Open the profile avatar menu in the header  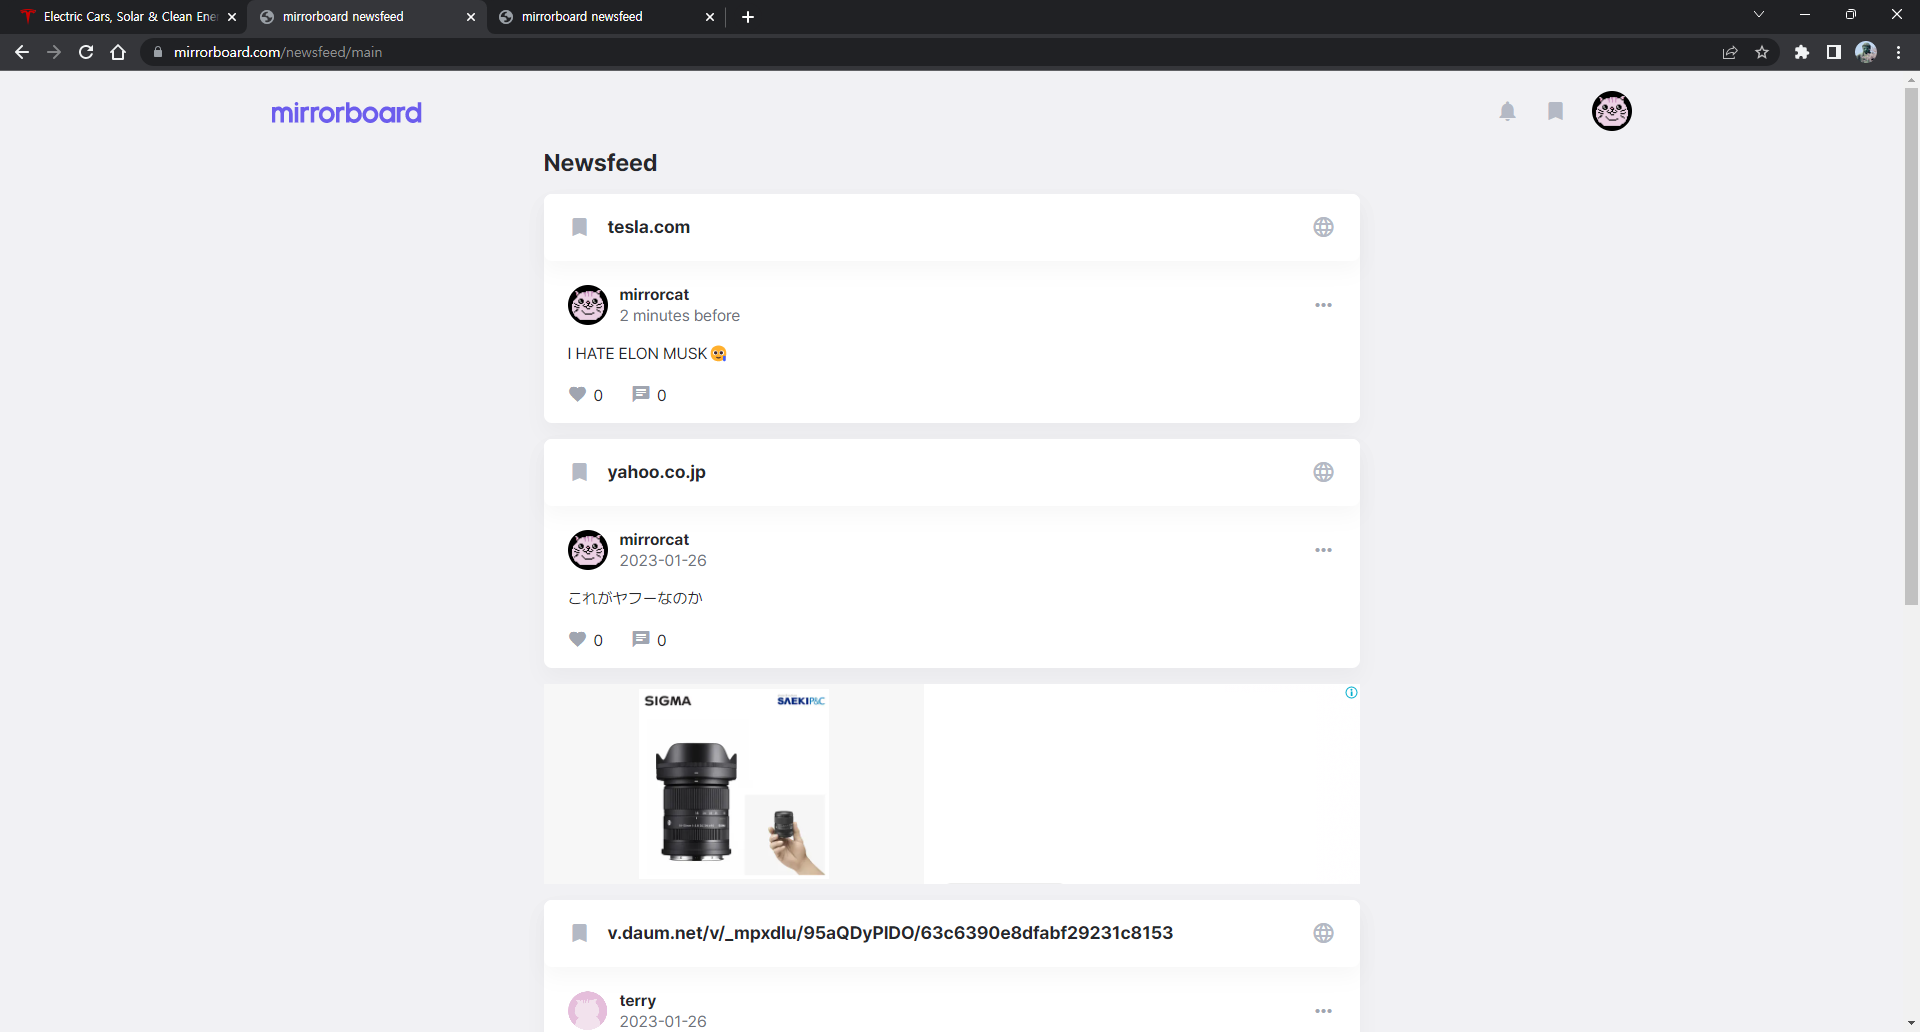[x=1611, y=111]
